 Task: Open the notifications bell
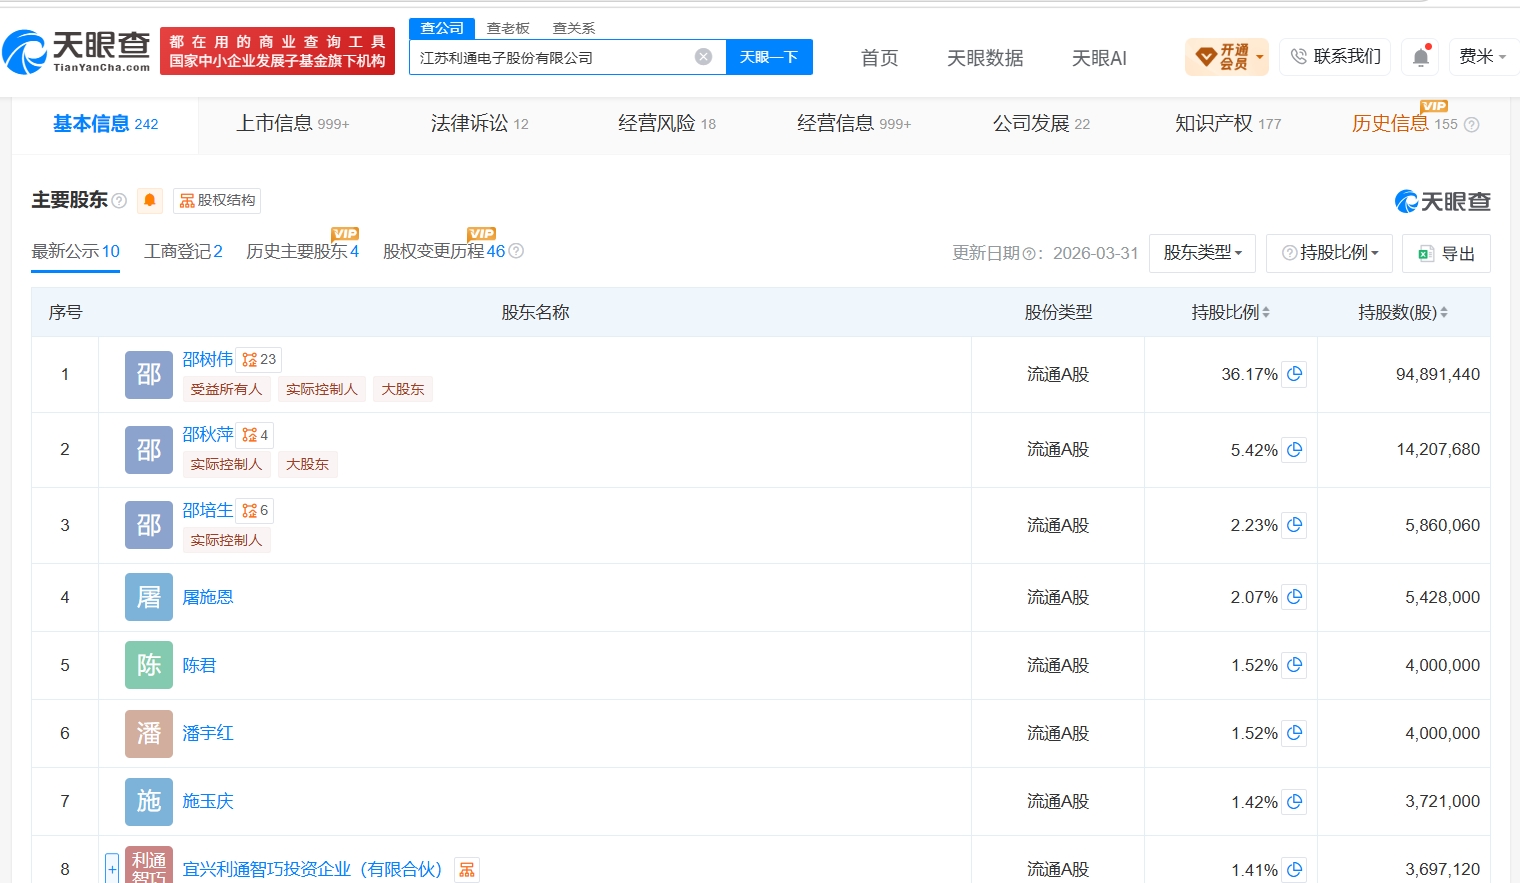(1421, 57)
